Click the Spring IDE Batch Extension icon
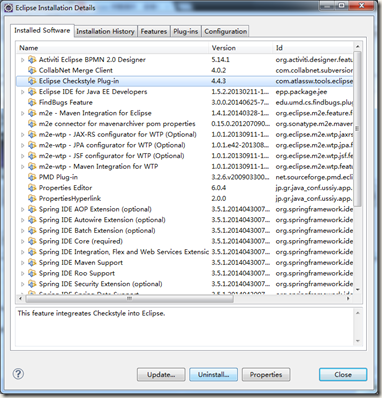 tap(32, 230)
